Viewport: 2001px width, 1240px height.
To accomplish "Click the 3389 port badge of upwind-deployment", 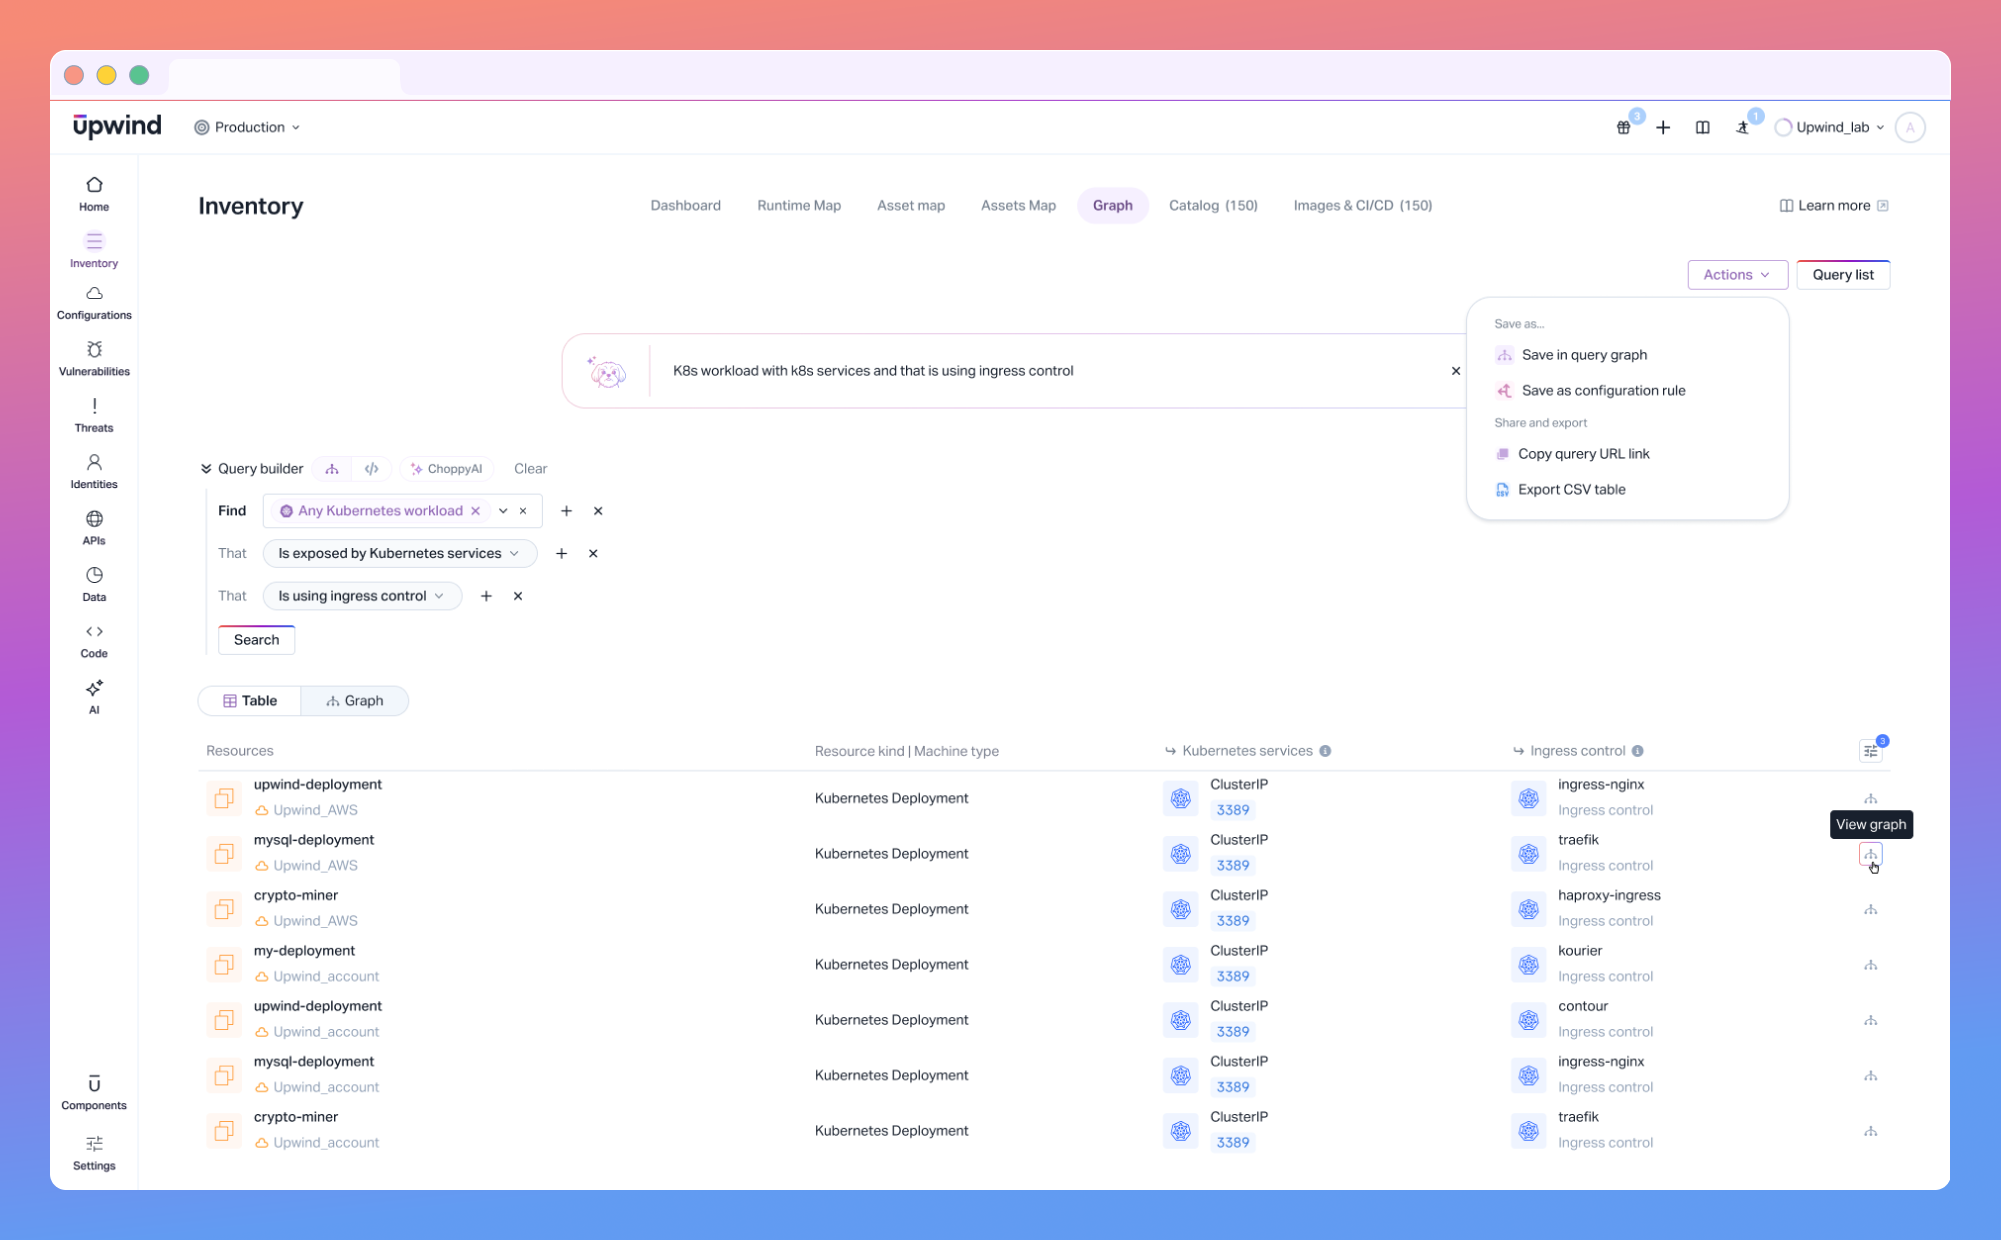I will click(x=1232, y=810).
